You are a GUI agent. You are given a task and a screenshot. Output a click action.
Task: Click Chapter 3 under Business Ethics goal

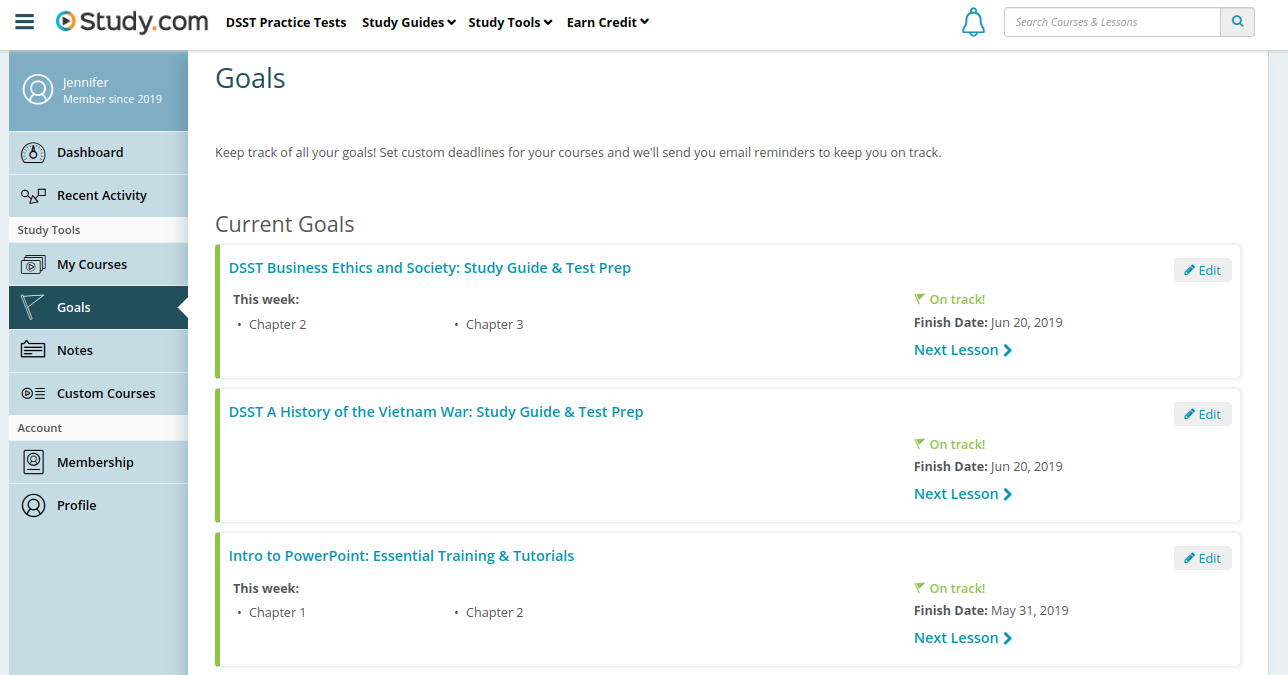[x=495, y=325]
